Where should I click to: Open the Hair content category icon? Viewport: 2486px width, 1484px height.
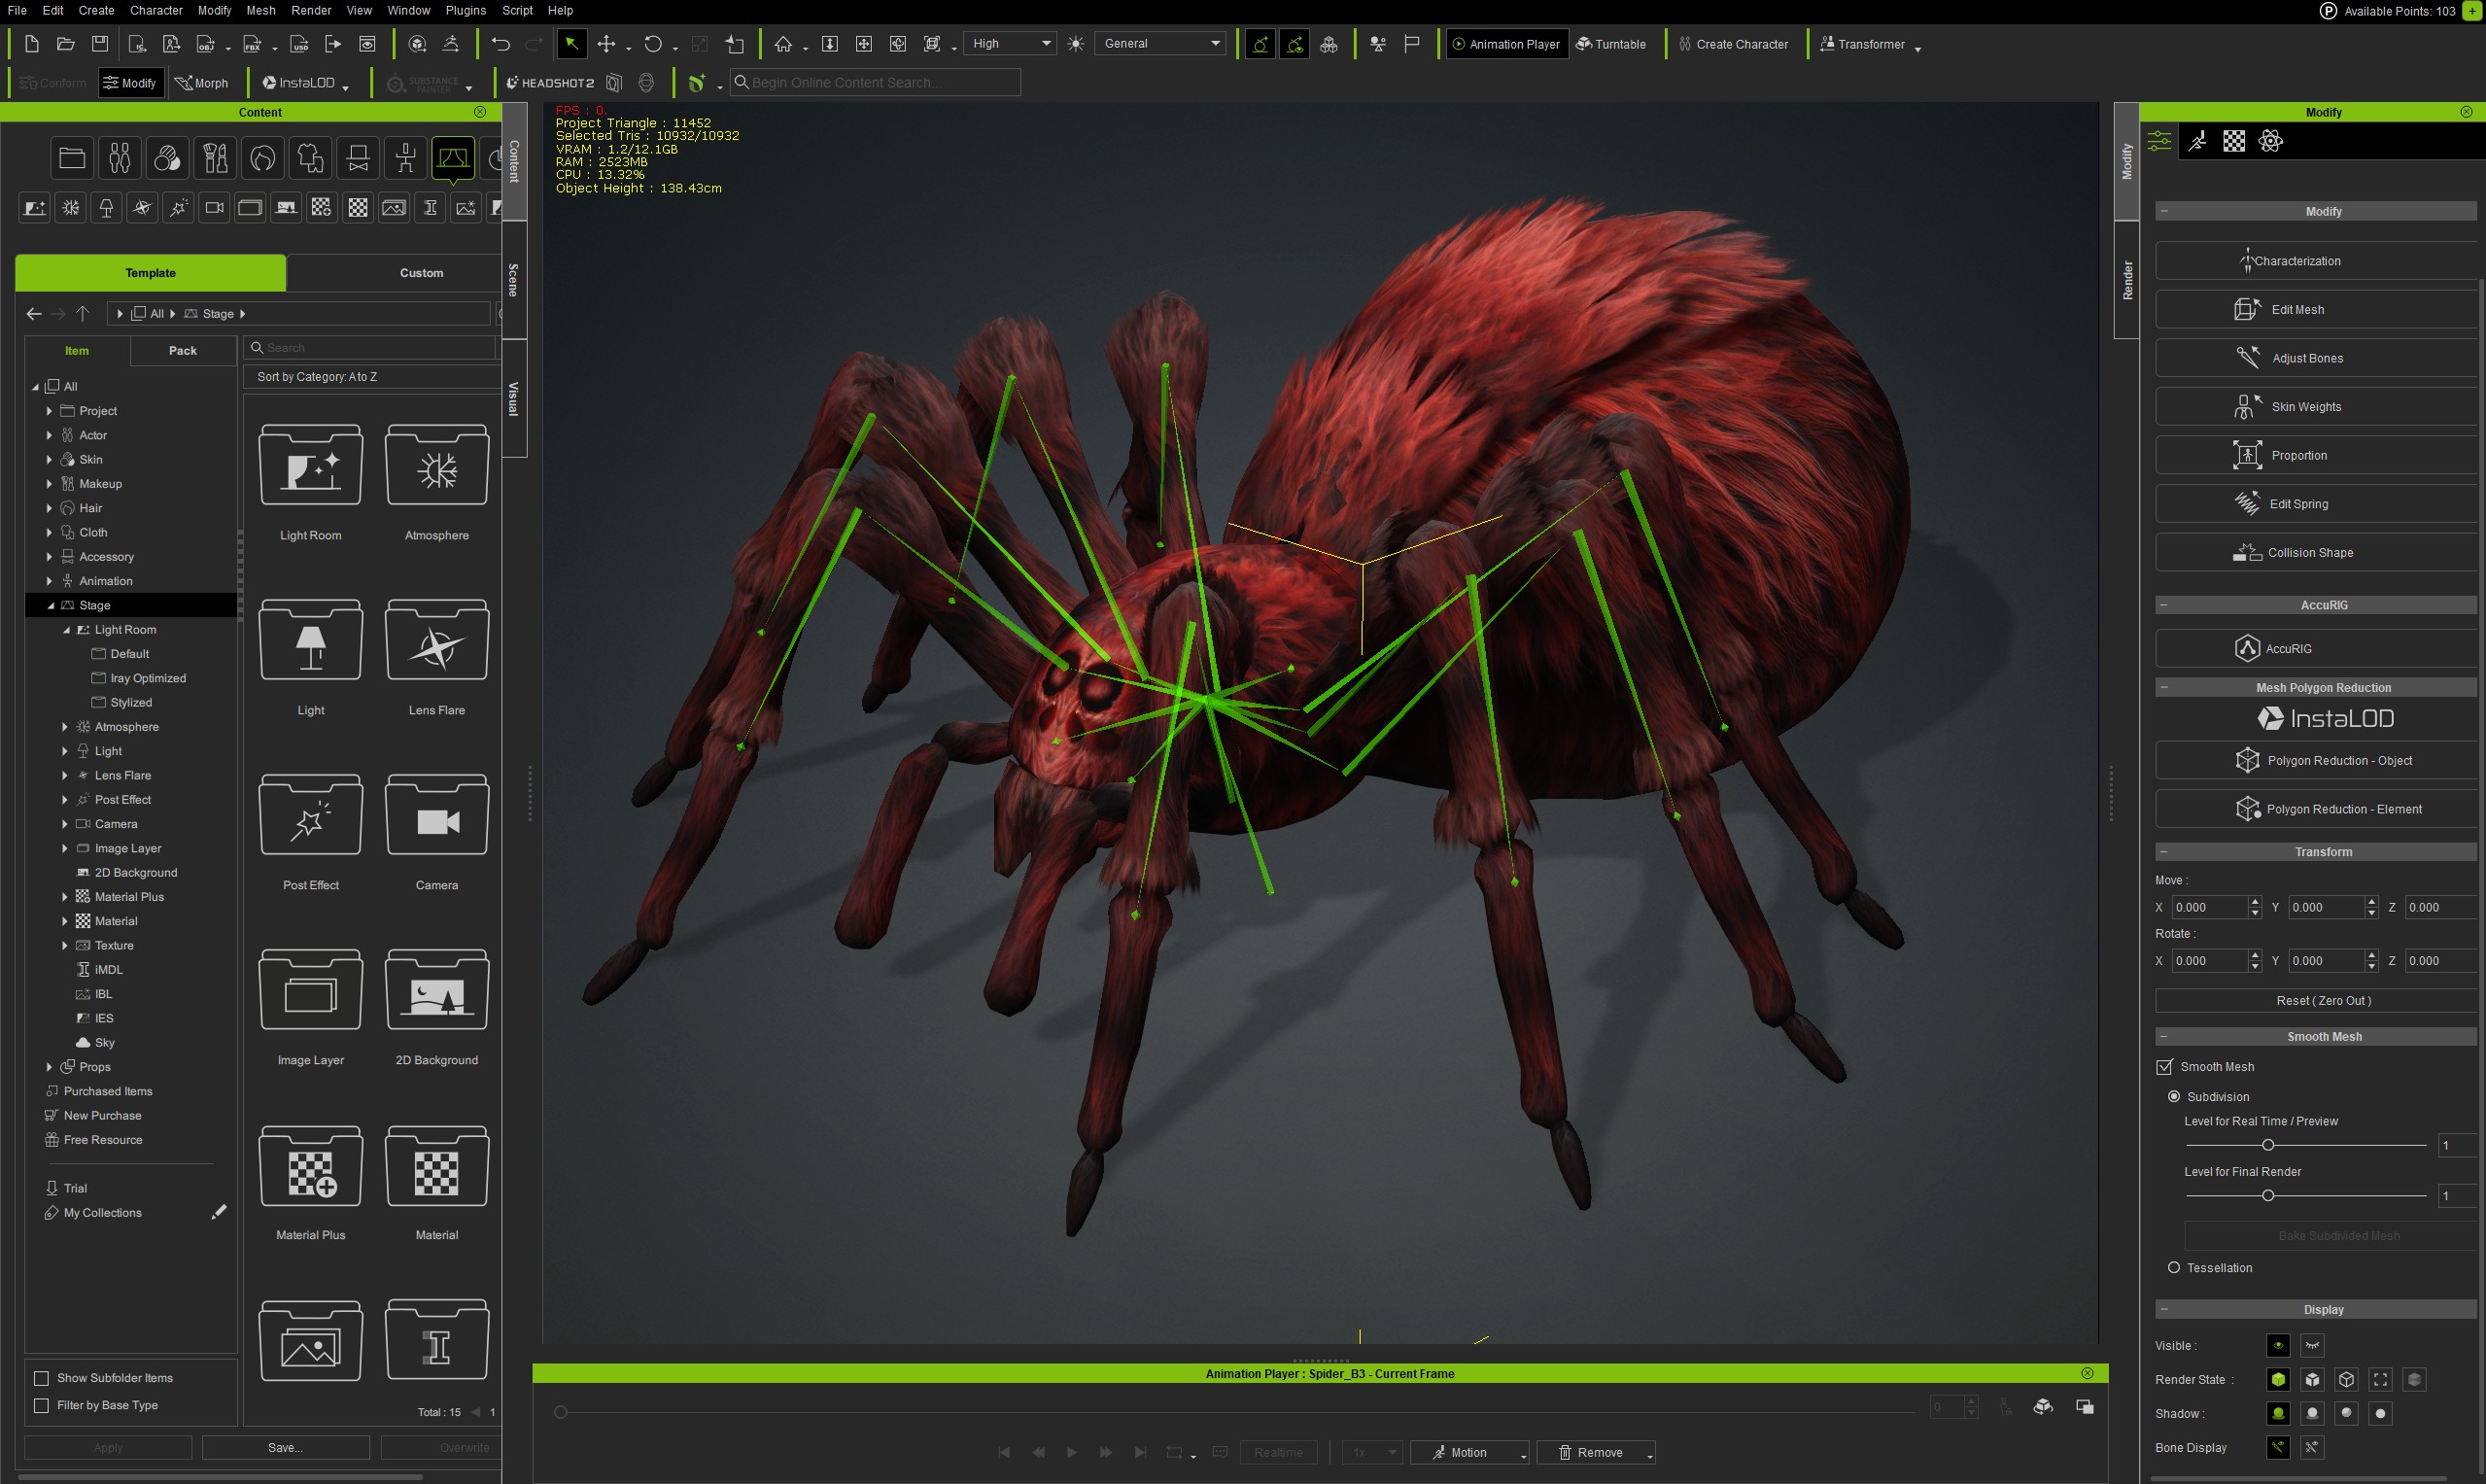click(x=262, y=157)
